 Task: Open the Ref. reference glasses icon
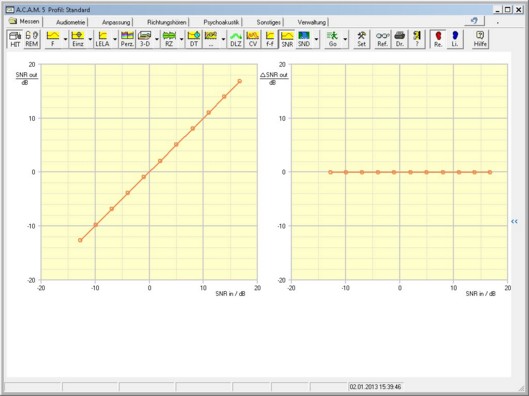coord(383,39)
